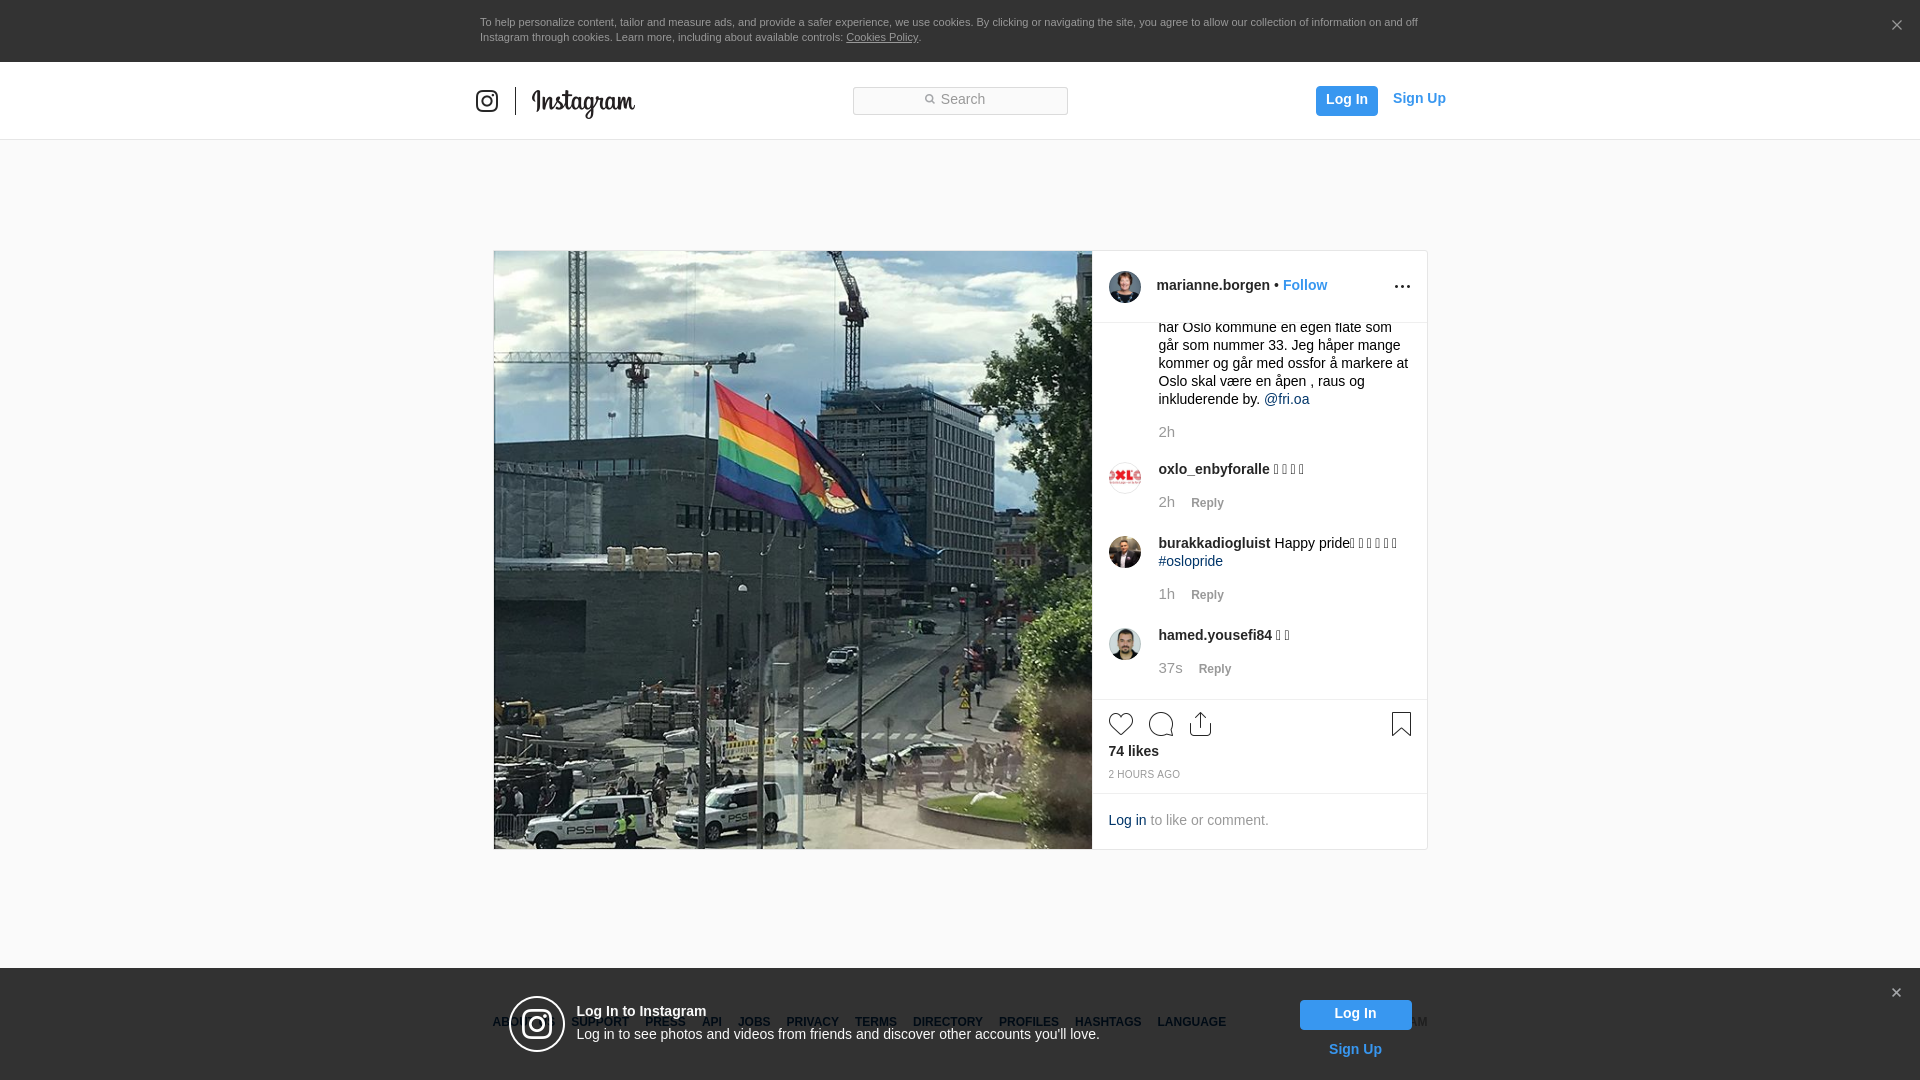Open the post more options menu
Image resolution: width=1920 pixels, height=1080 pixels.
1402,287
